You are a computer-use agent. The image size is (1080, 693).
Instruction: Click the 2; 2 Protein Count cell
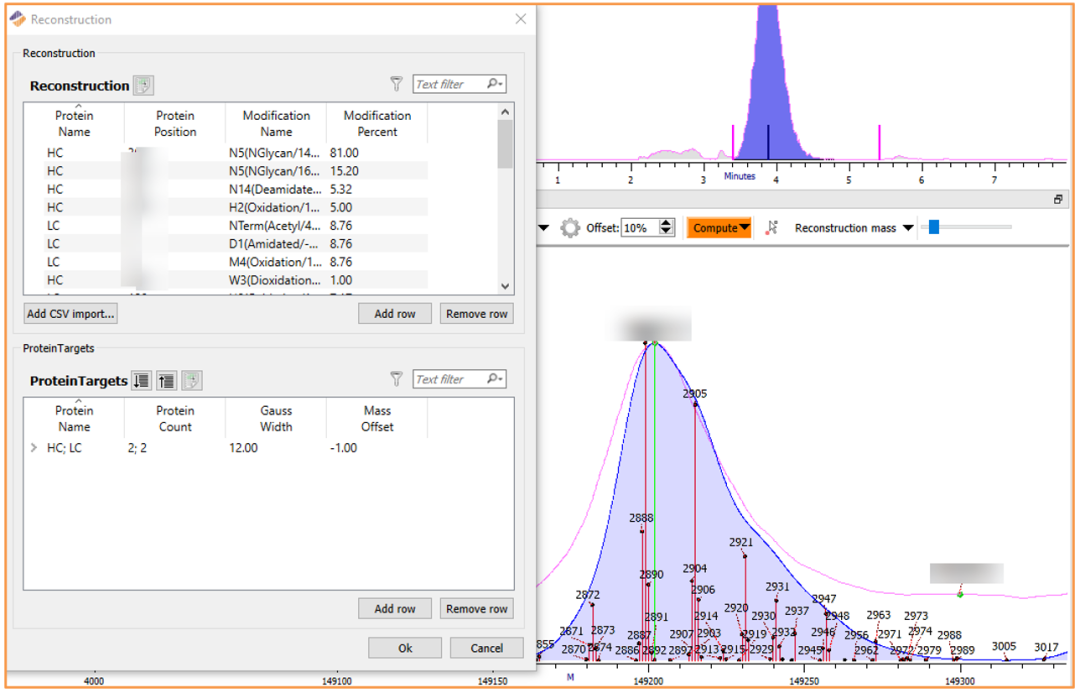[x=175, y=448]
